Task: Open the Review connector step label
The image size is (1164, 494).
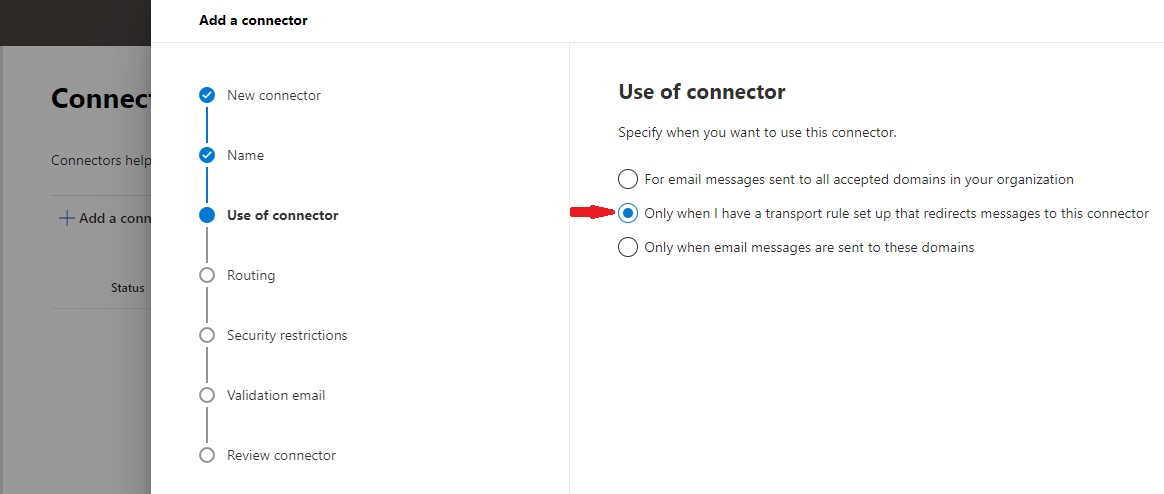Action: click(x=281, y=455)
